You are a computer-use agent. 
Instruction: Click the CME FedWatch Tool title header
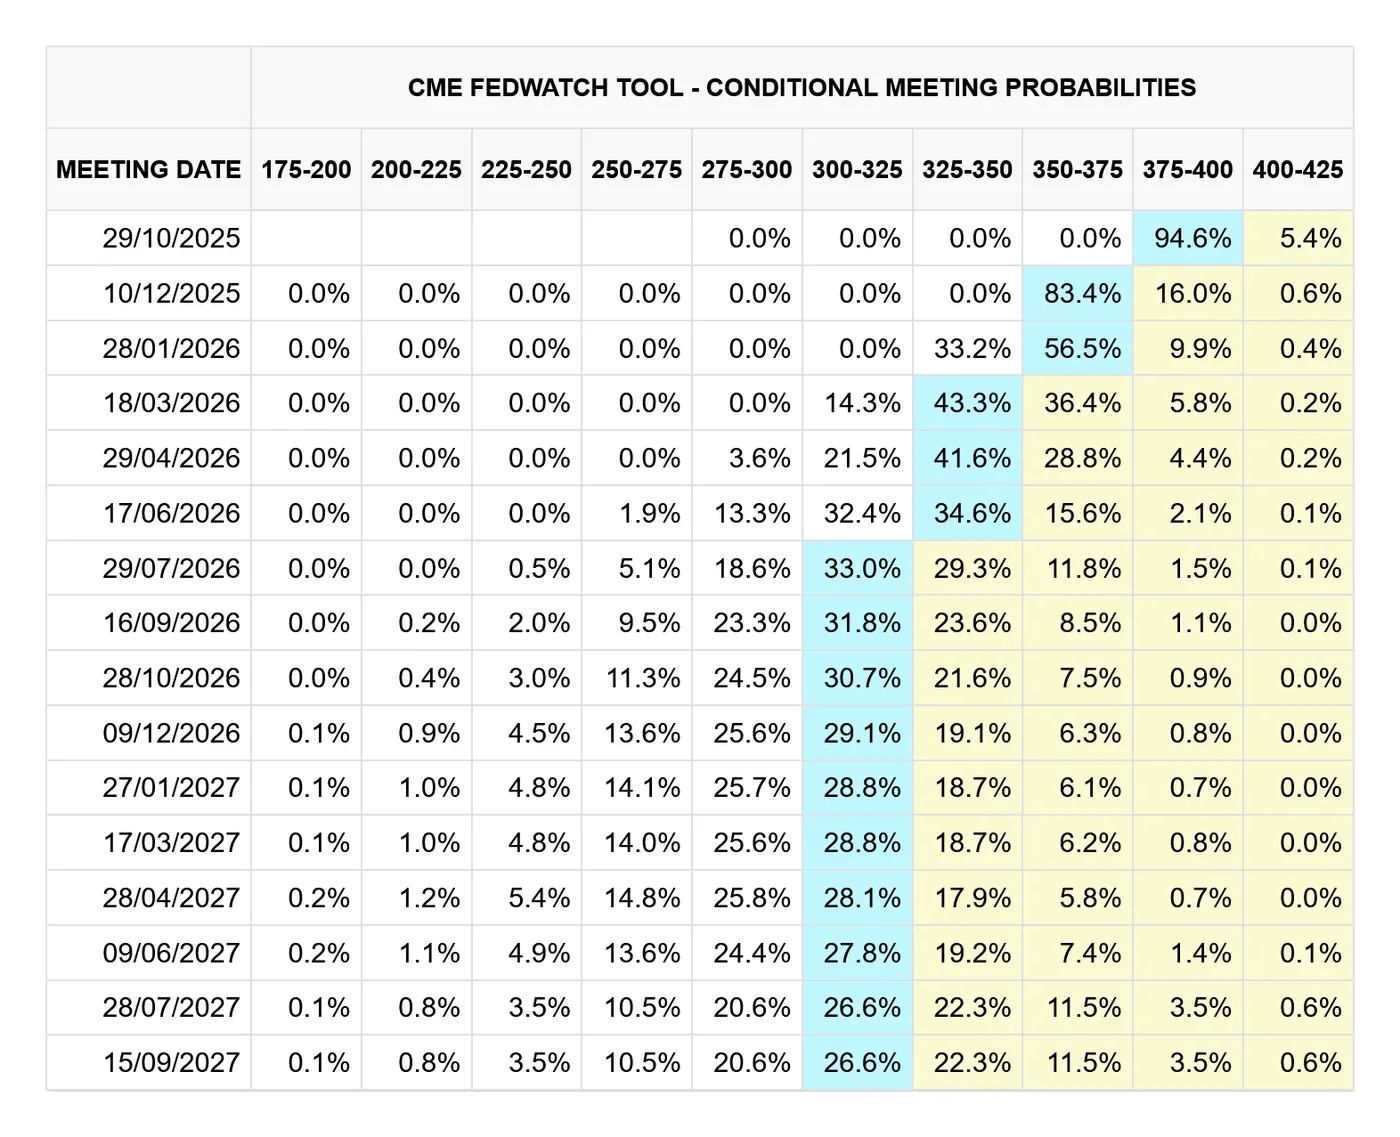pos(801,88)
